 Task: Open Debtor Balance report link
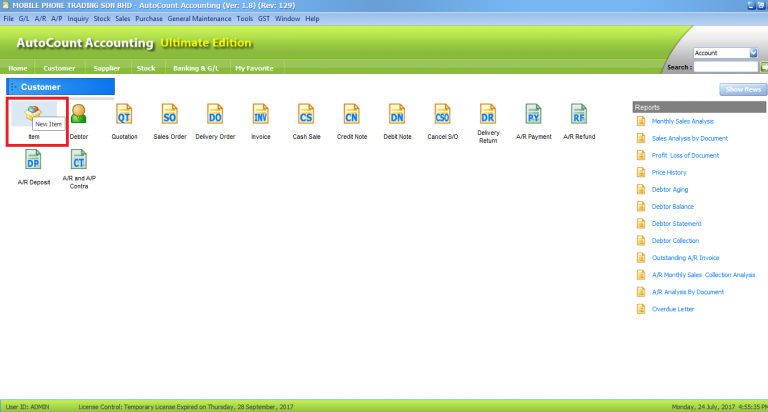click(672, 207)
